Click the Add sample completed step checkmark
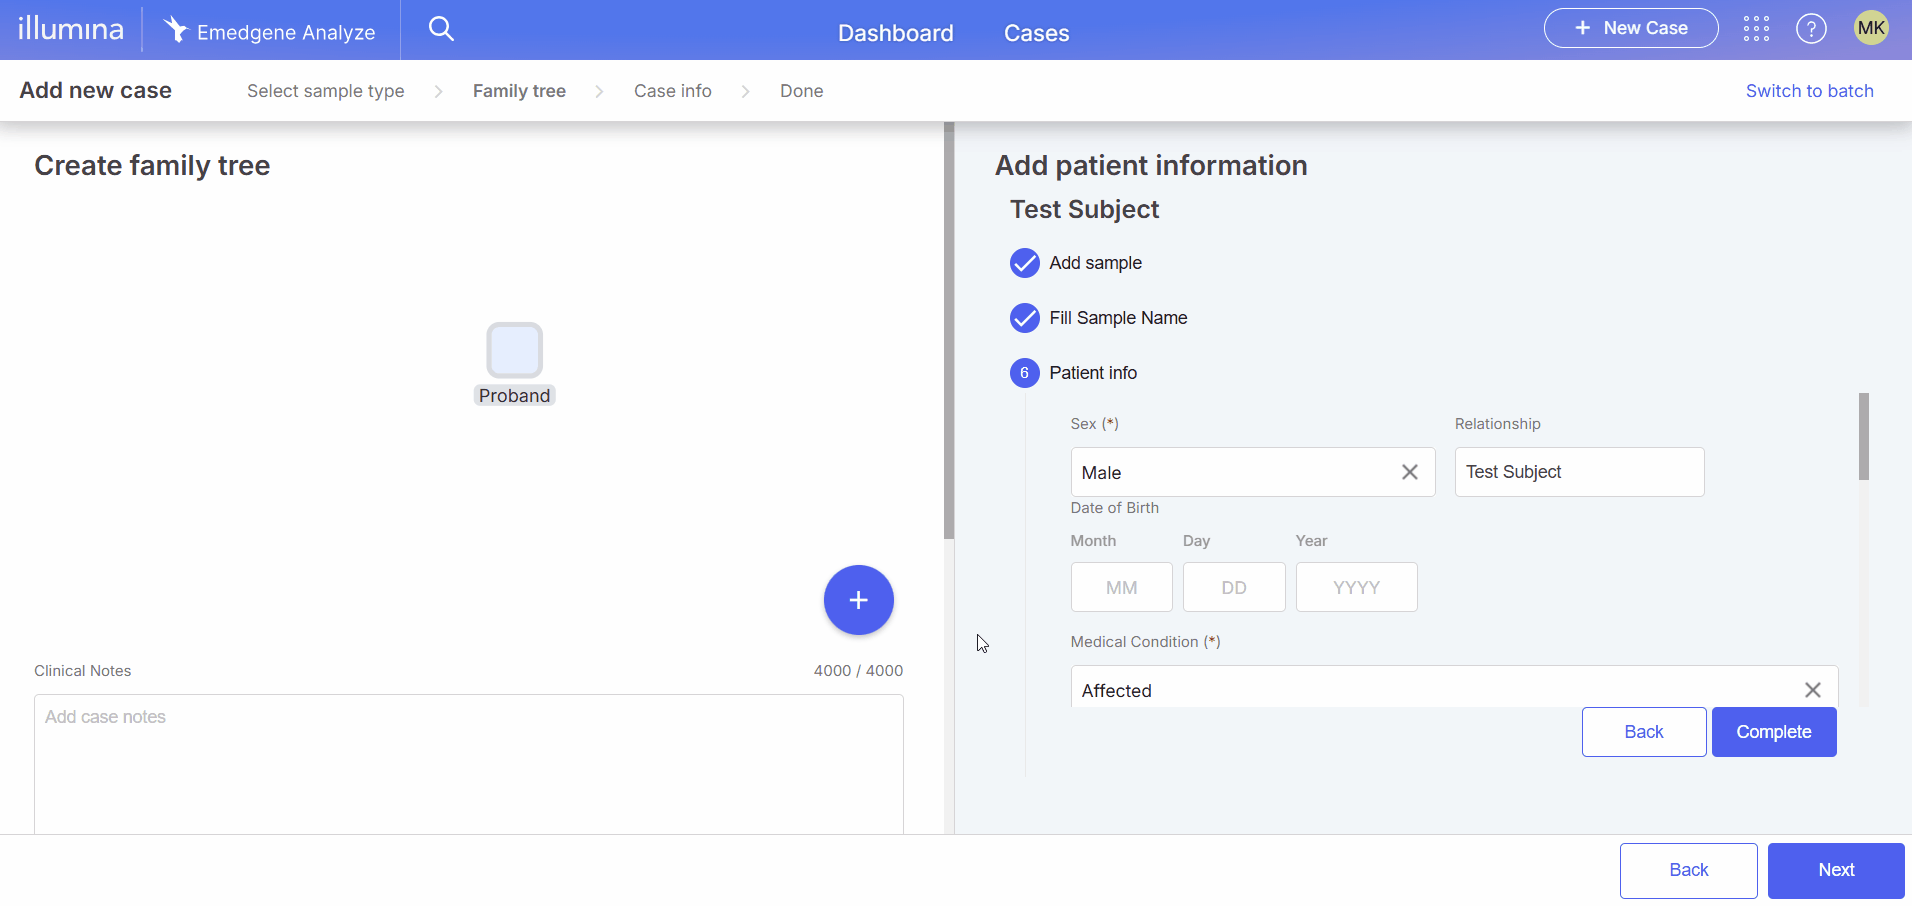 coord(1024,263)
